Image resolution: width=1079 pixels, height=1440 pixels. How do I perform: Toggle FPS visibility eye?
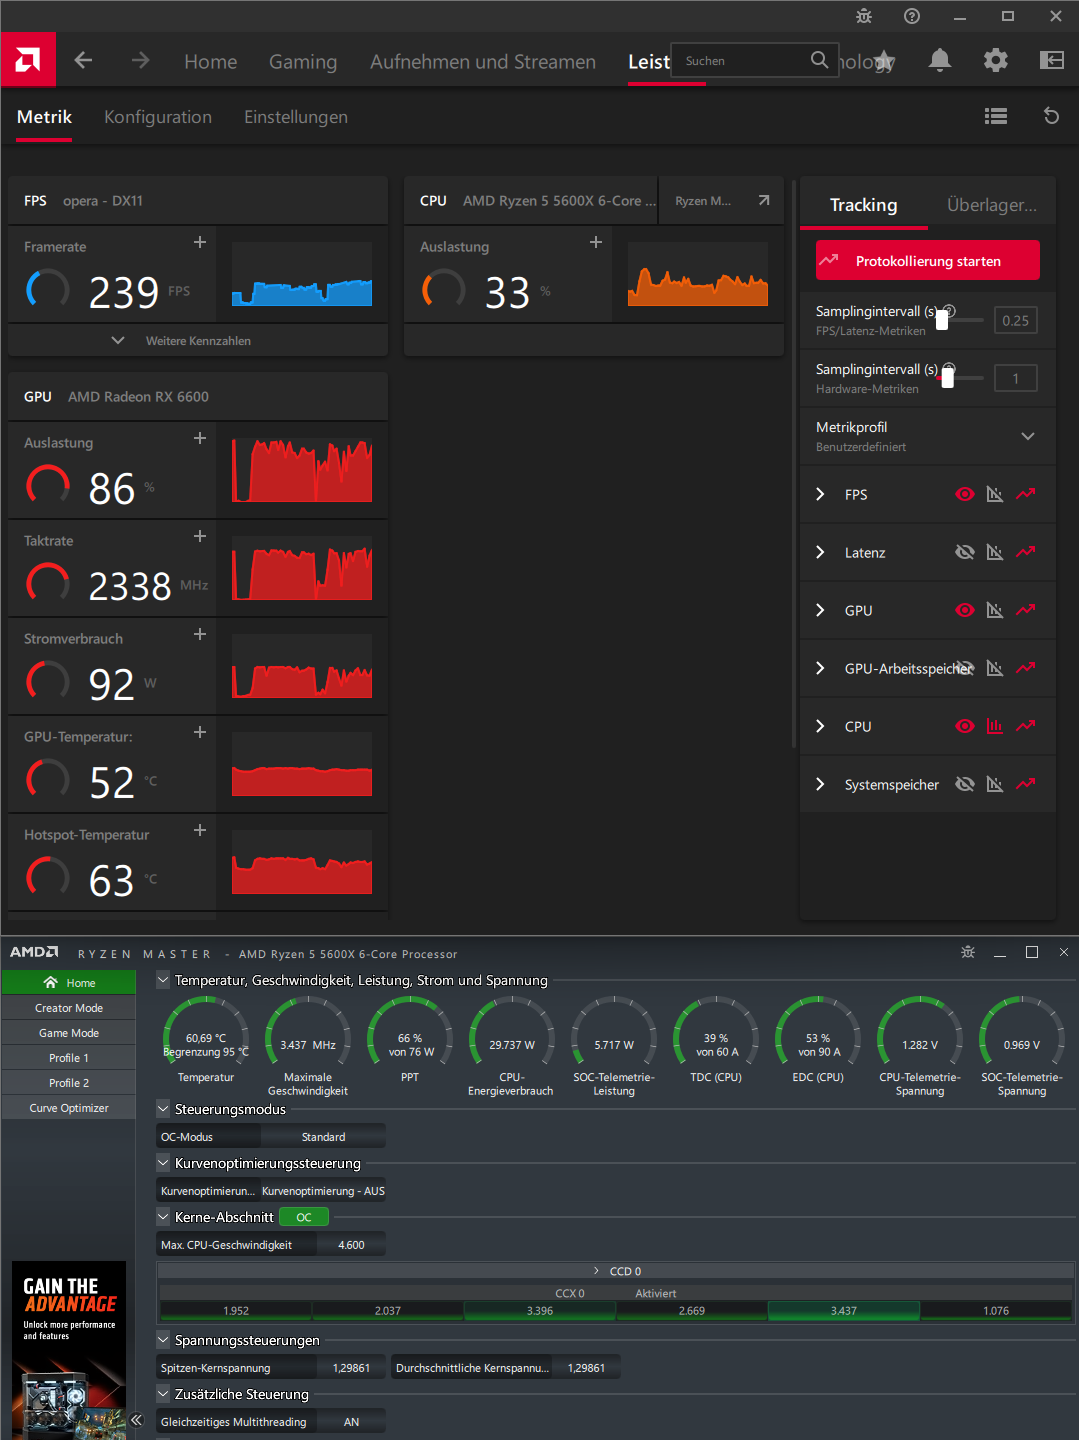pos(965,494)
